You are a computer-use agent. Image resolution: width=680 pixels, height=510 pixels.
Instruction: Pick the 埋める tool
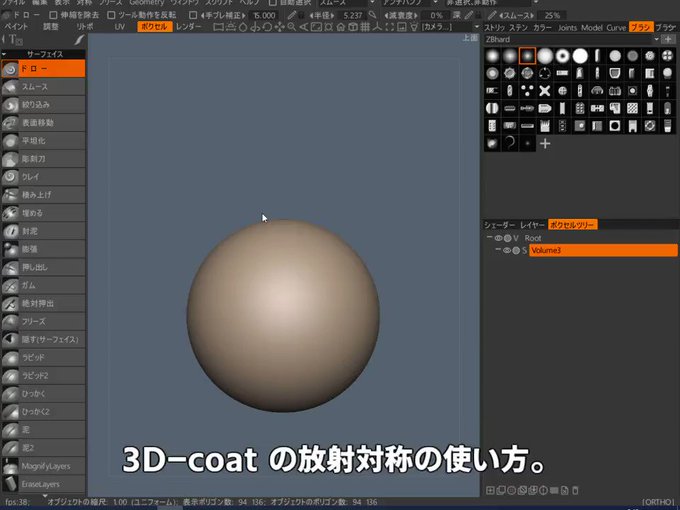click(43, 213)
